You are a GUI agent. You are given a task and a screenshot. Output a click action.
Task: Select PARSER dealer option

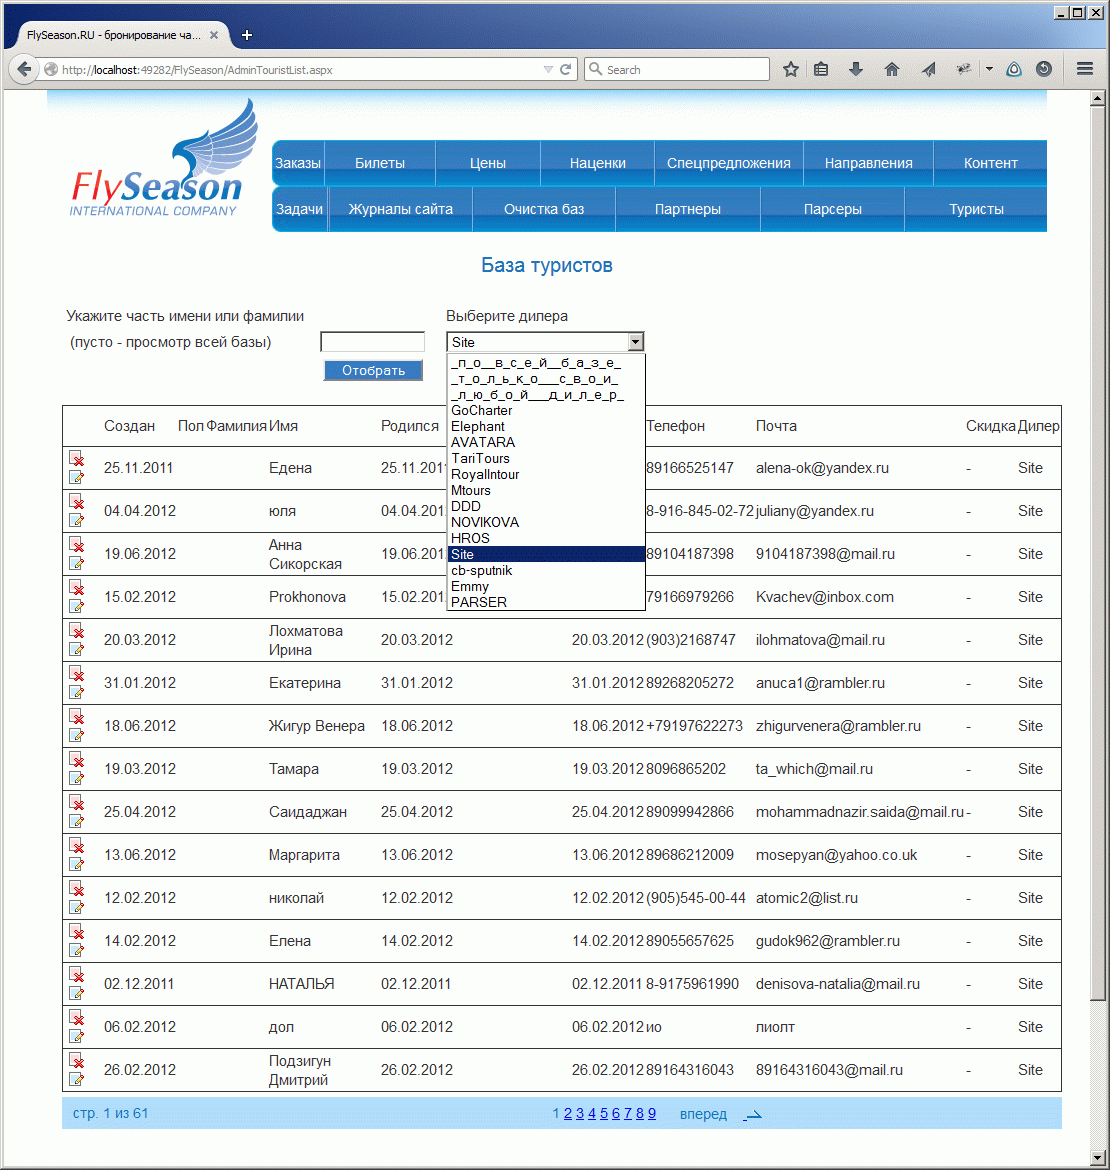[x=545, y=602]
